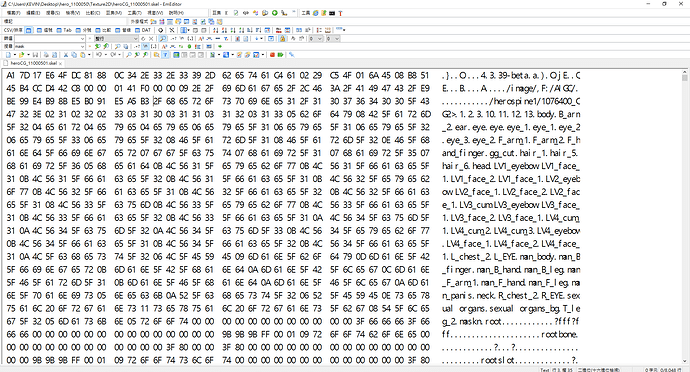Open the 整行 column selection combo box
The height and width of the screenshot is (372, 690).
point(116,38)
